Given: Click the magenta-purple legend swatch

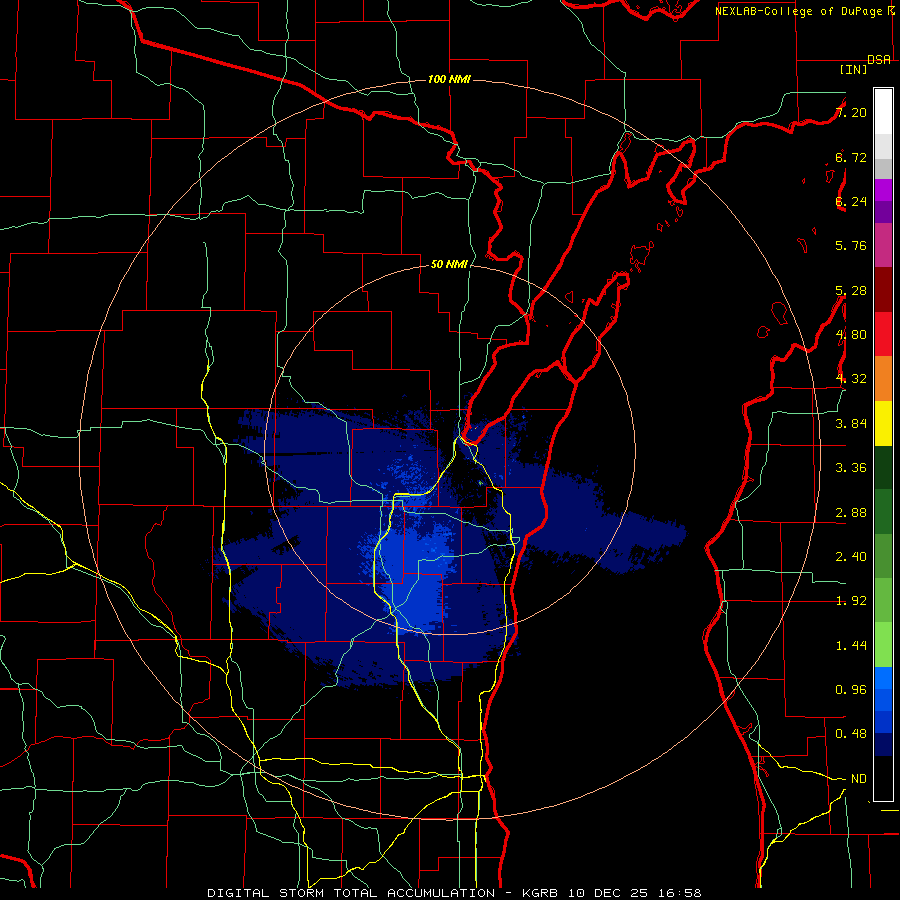Looking at the screenshot, I should tap(883, 245).
